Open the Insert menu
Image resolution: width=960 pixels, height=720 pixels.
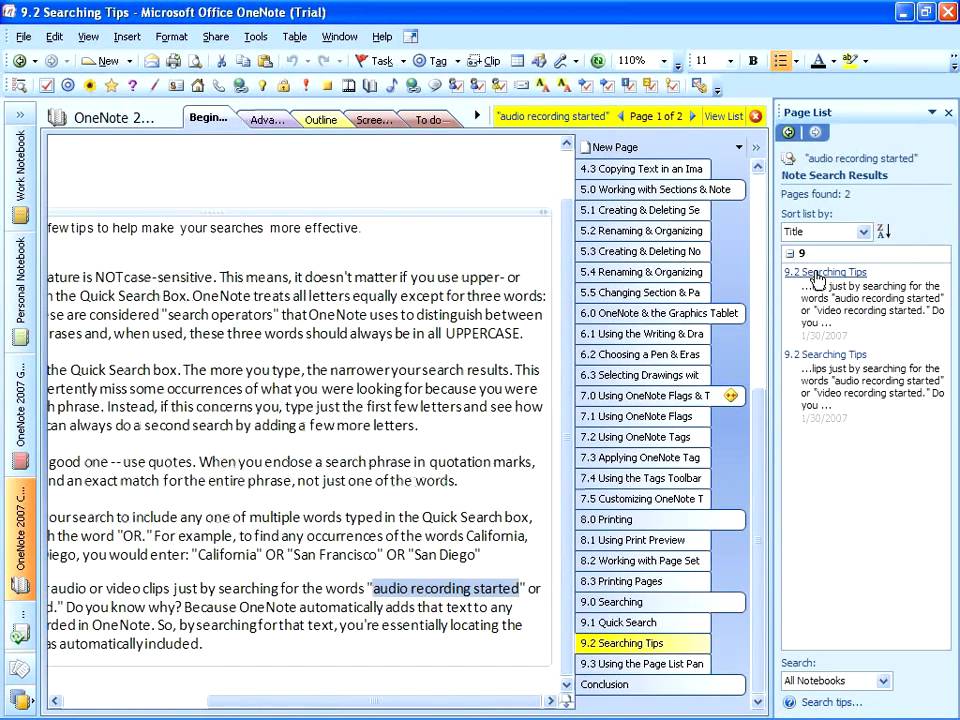pyautogui.click(x=127, y=37)
